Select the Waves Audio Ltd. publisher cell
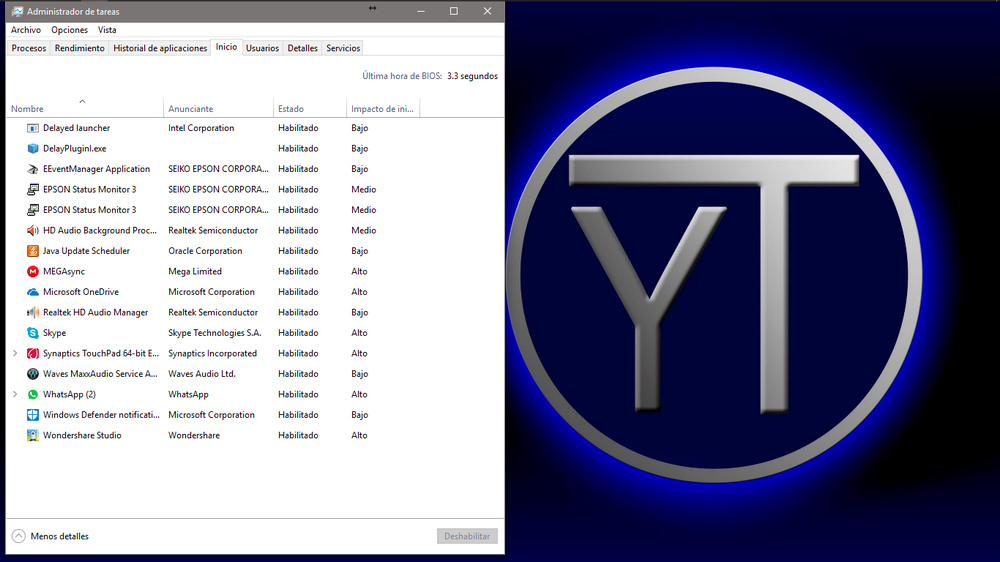The width and height of the screenshot is (1000, 562). click(x=202, y=373)
